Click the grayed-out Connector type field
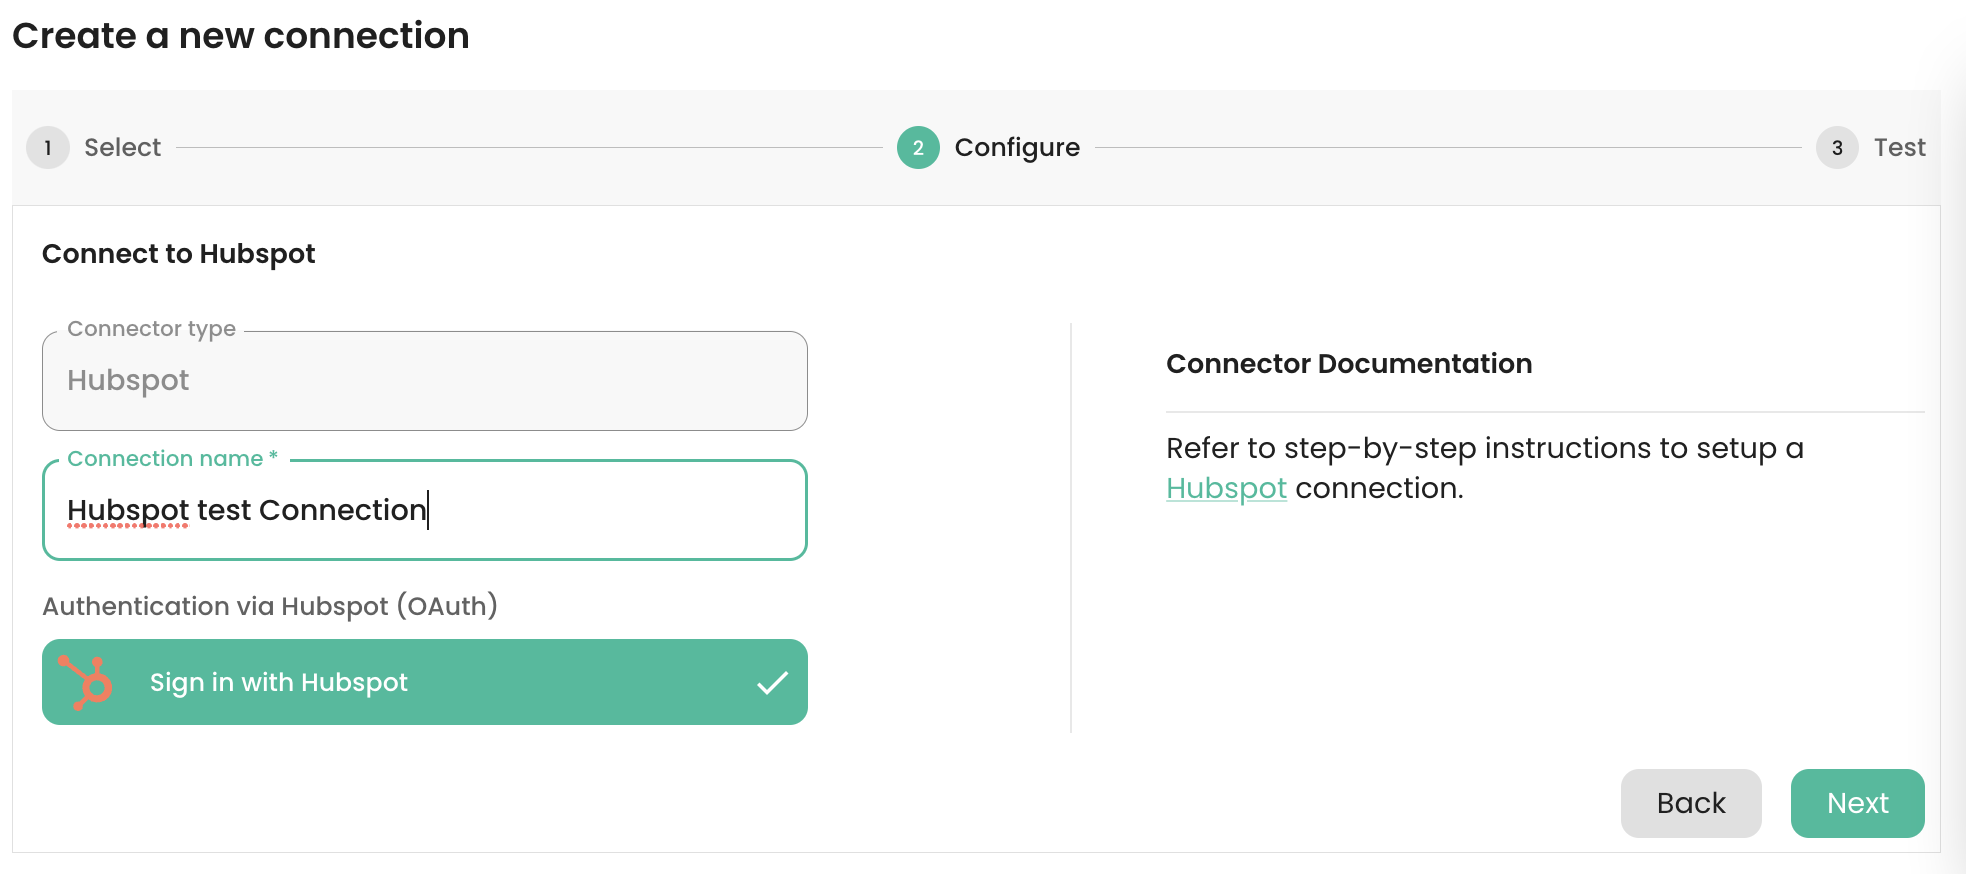 (x=424, y=380)
